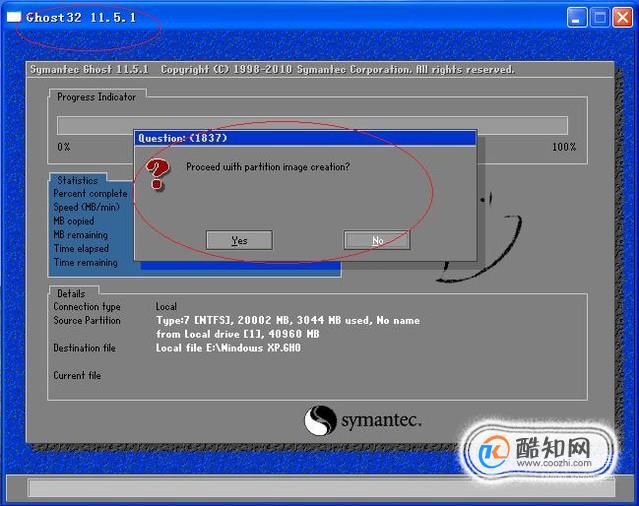Decline with the No button
The image size is (639, 506).
[x=377, y=240]
